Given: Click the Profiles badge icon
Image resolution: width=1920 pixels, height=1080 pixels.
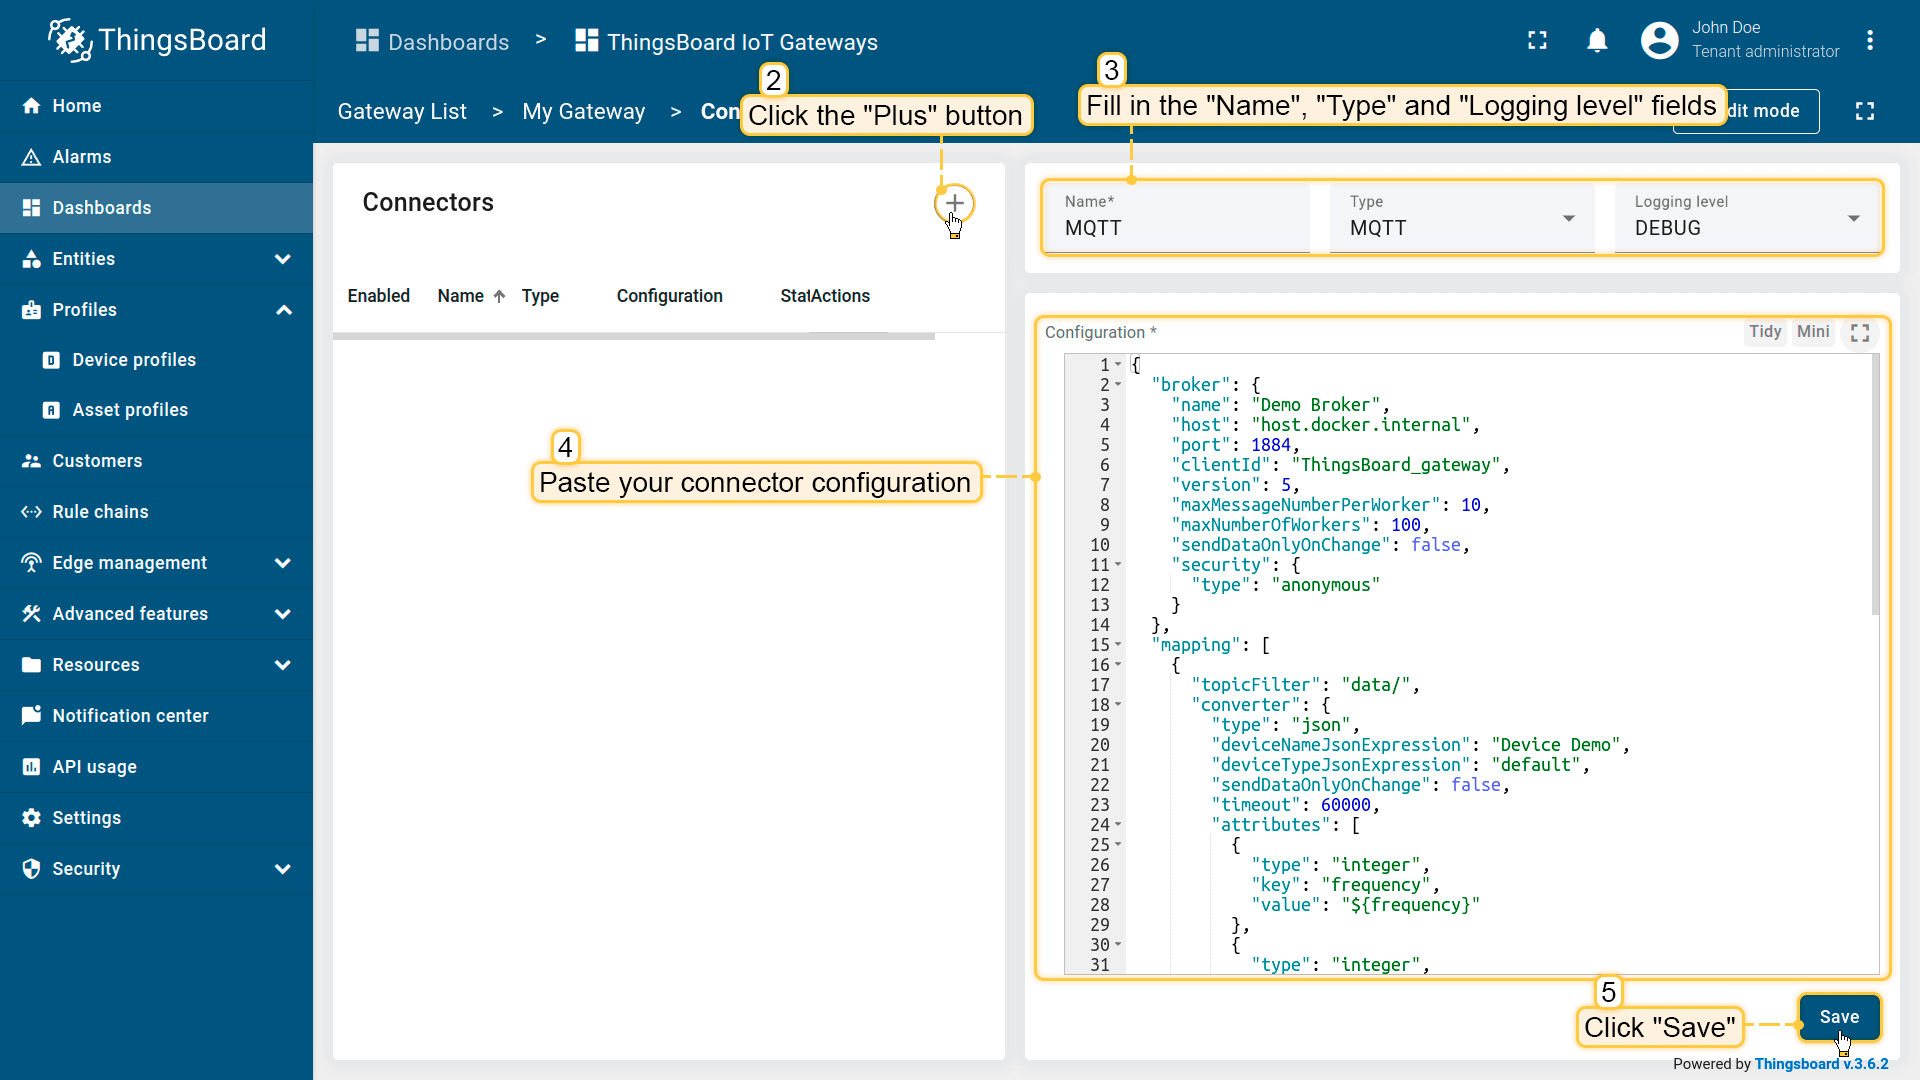Looking at the screenshot, I should pos(32,310).
